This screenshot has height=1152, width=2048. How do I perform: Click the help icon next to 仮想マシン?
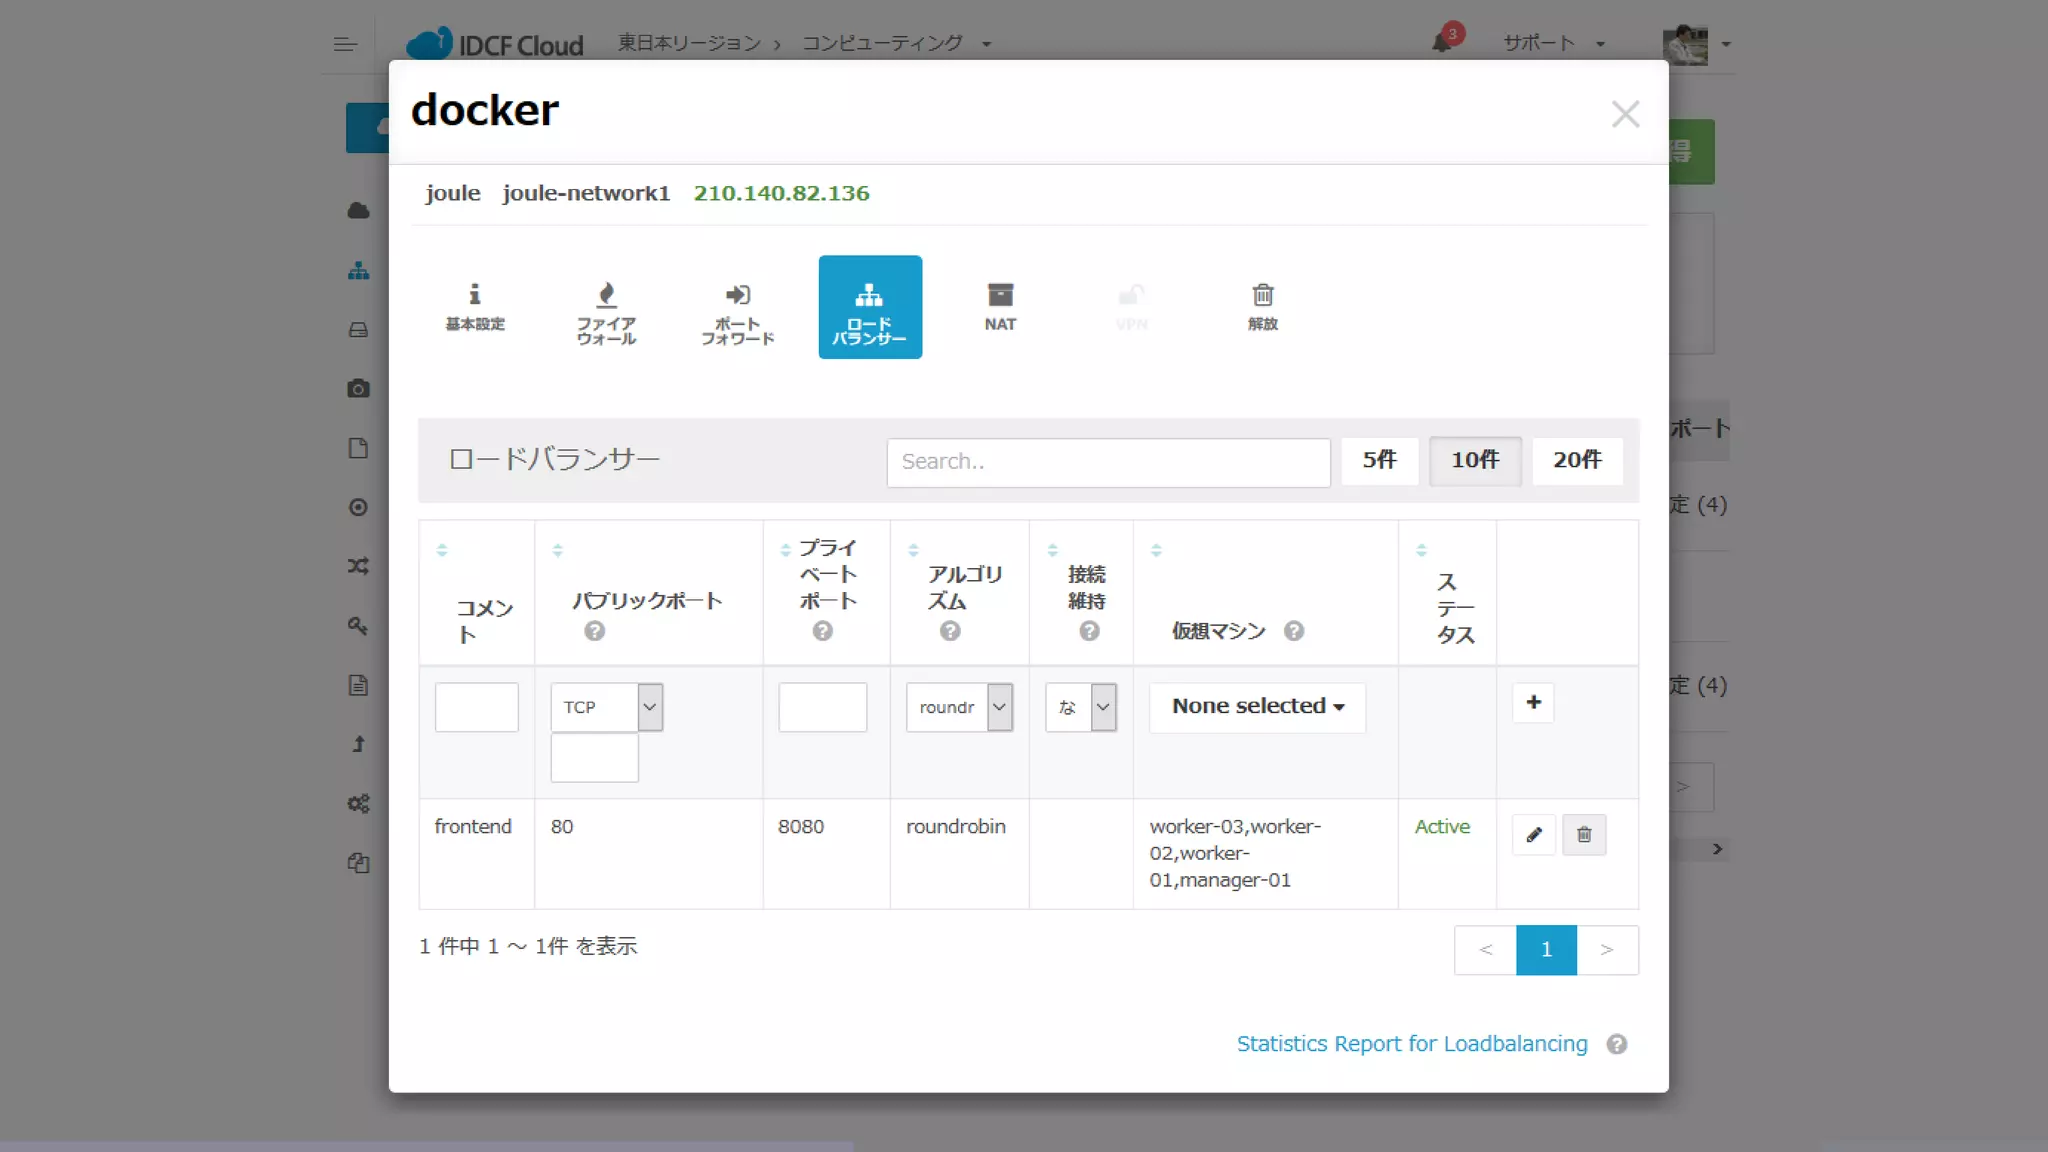[1293, 631]
